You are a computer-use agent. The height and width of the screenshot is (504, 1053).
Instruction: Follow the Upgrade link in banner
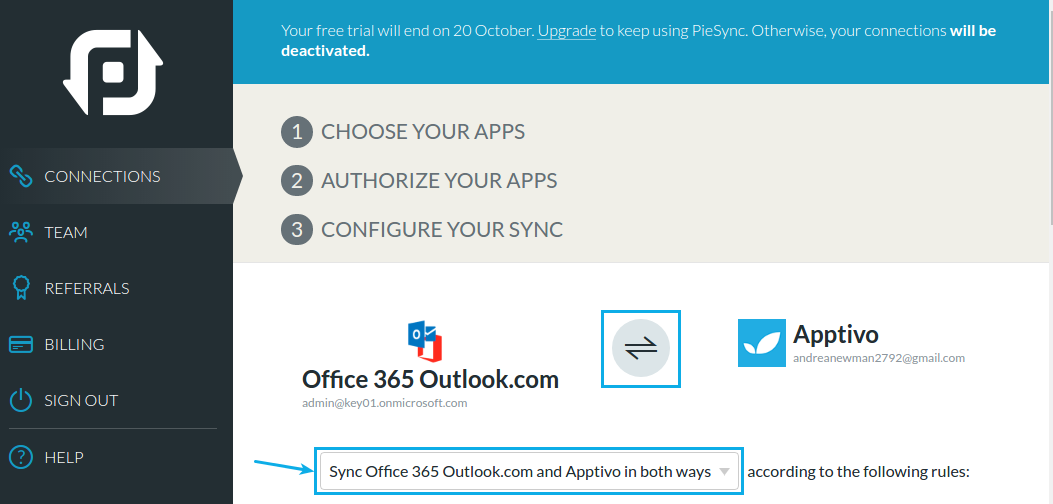pyautogui.click(x=566, y=31)
